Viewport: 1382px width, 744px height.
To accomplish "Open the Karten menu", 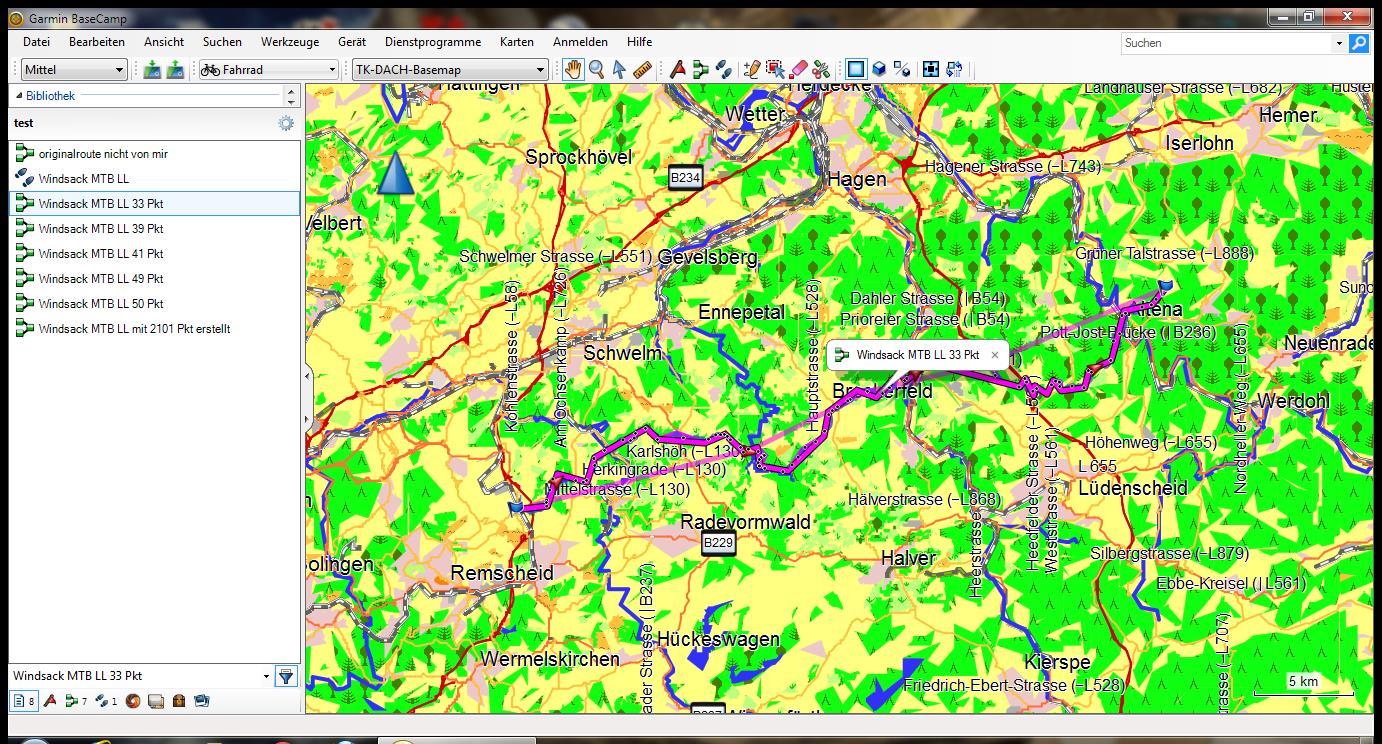I will (516, 42).
